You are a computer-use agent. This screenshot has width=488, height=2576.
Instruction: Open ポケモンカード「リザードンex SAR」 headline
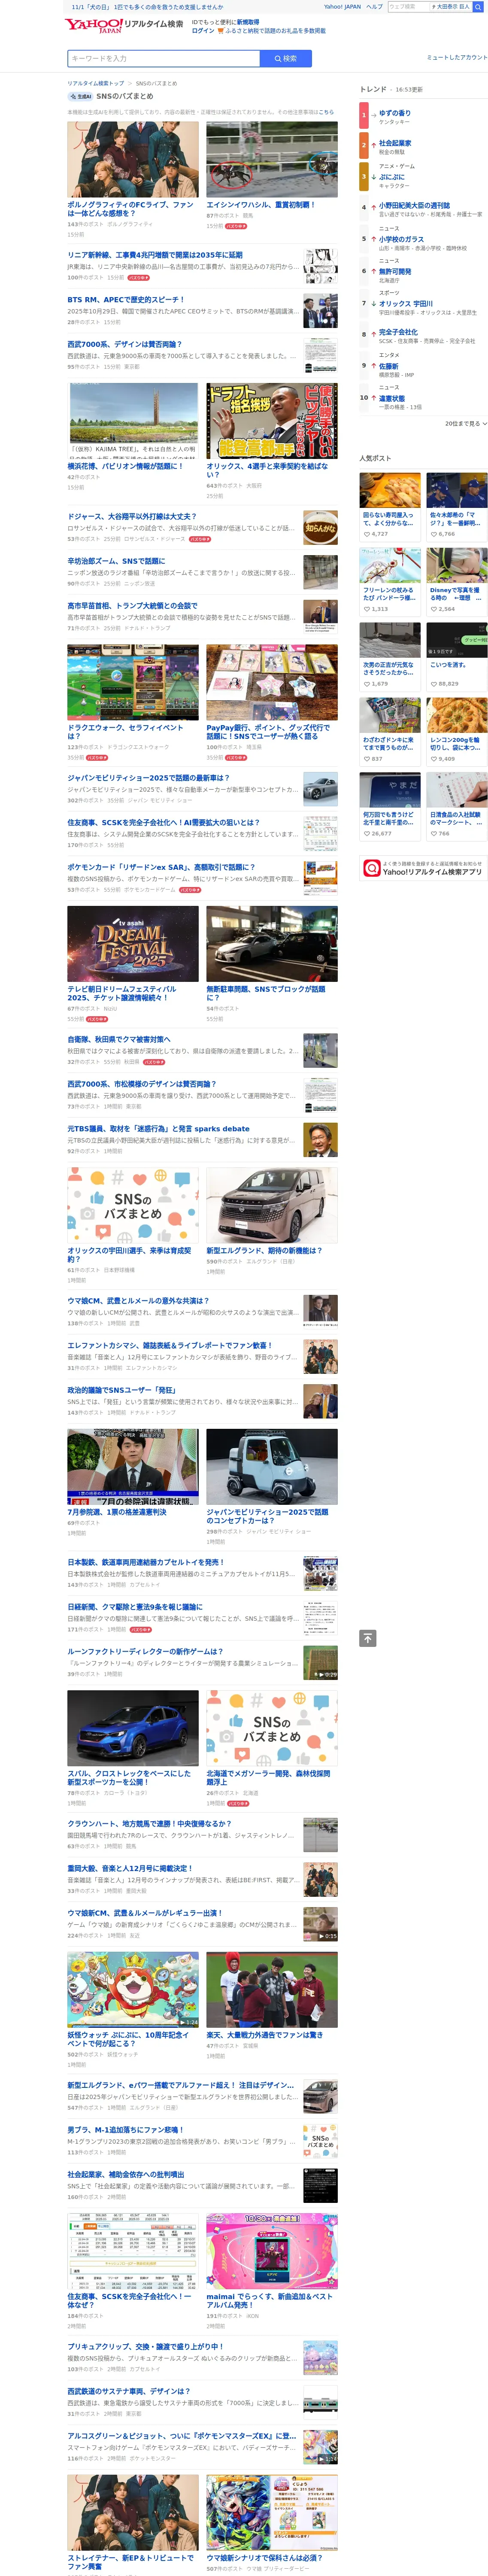(161, 867)
